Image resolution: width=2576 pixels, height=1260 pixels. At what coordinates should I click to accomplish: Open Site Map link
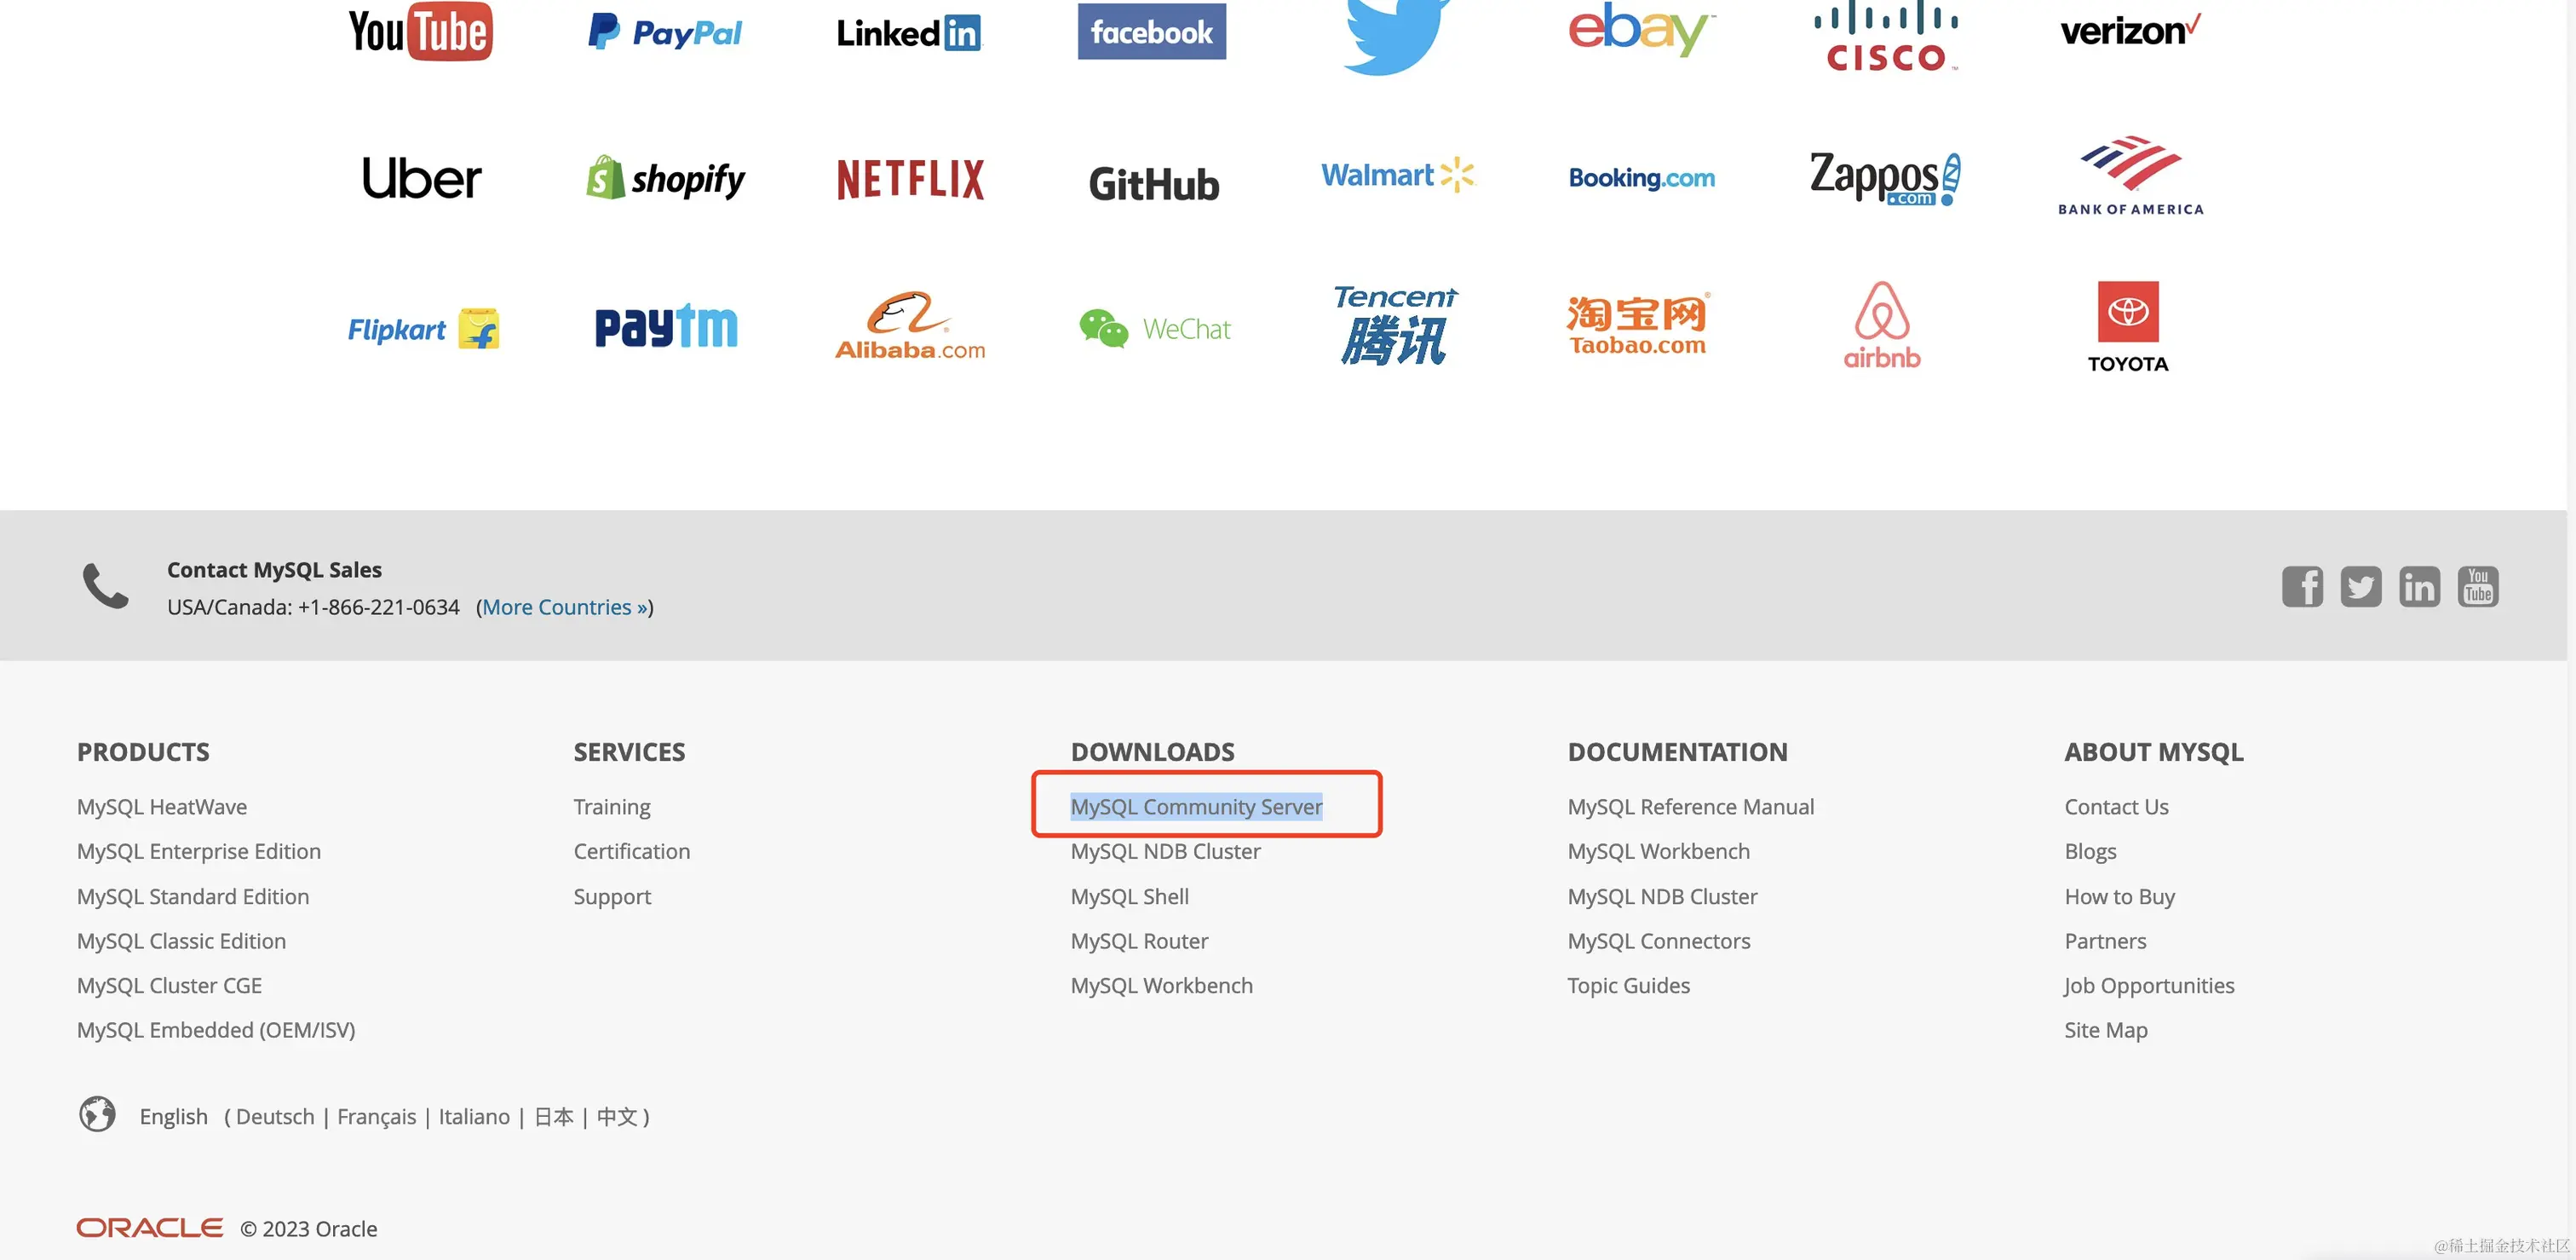[x=2105, y=1030]
